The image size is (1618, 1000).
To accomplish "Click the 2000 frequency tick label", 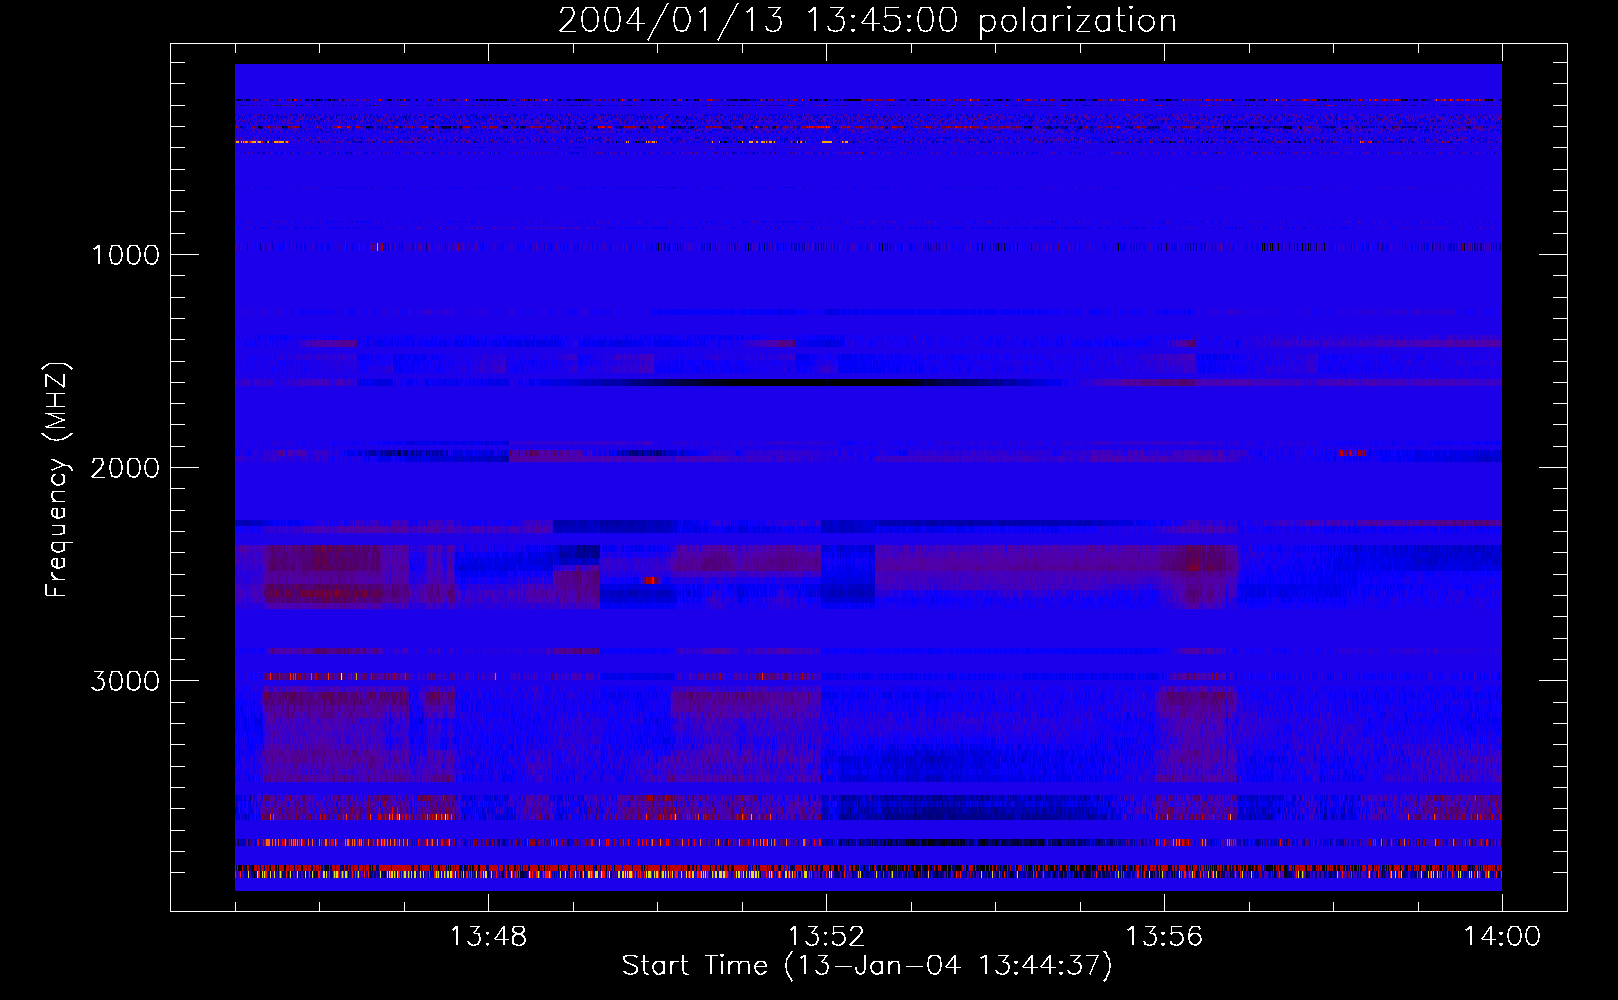I will [x=126, y=468].
